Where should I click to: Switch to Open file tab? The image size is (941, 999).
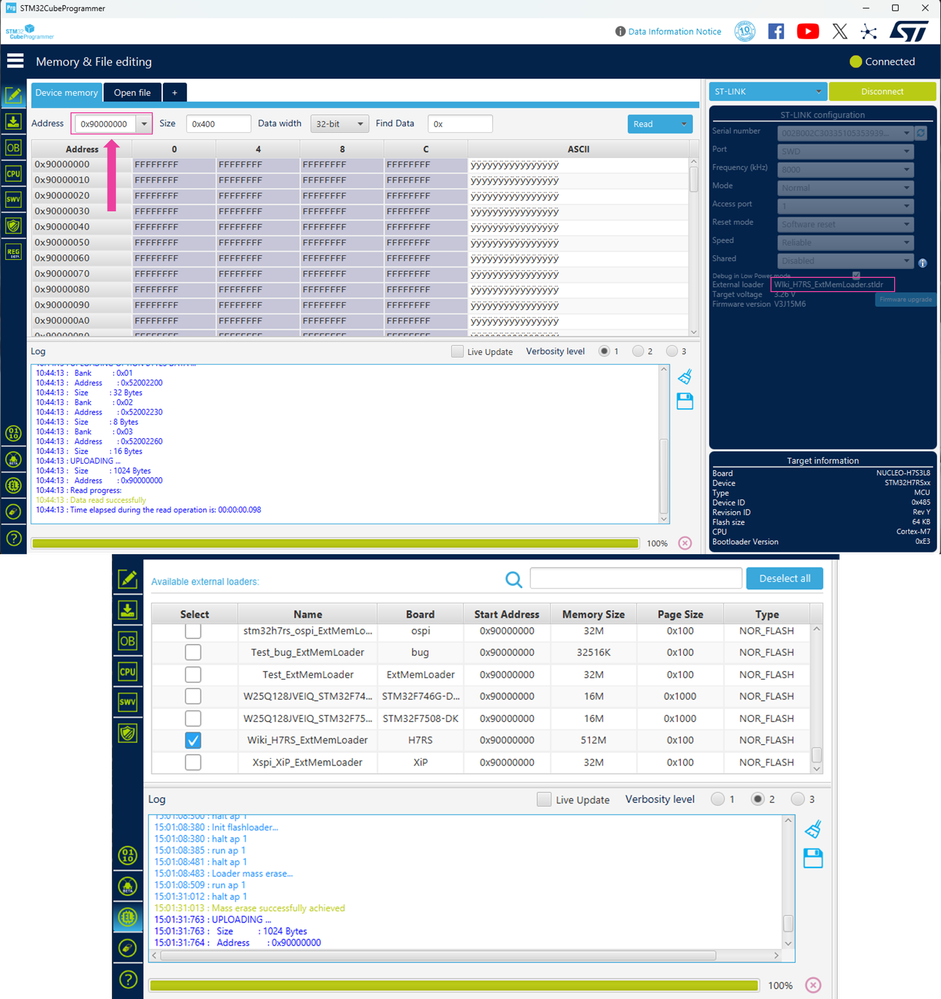[132, 92]
